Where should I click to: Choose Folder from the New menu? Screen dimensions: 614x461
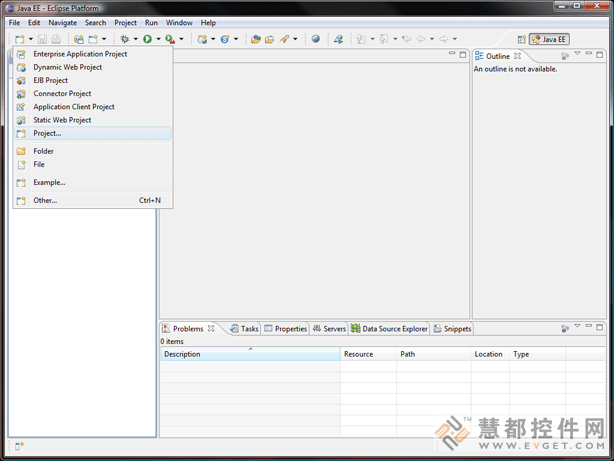[93, 151]
